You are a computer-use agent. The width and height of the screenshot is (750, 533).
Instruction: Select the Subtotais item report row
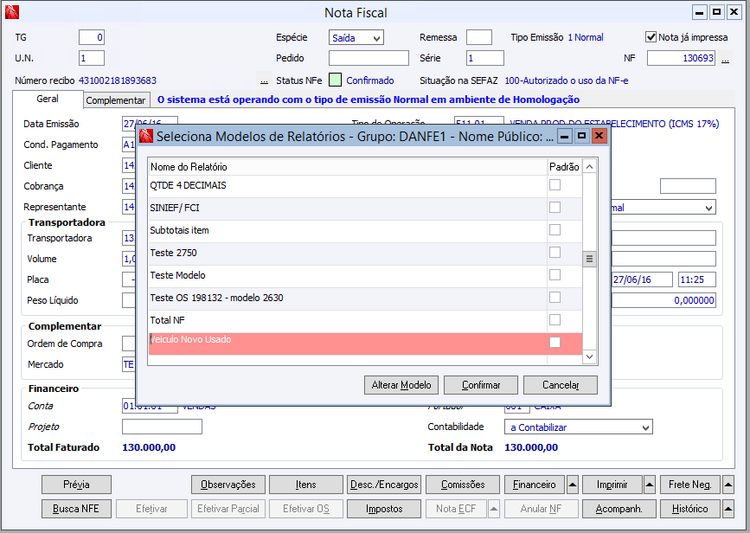(365, 231)
